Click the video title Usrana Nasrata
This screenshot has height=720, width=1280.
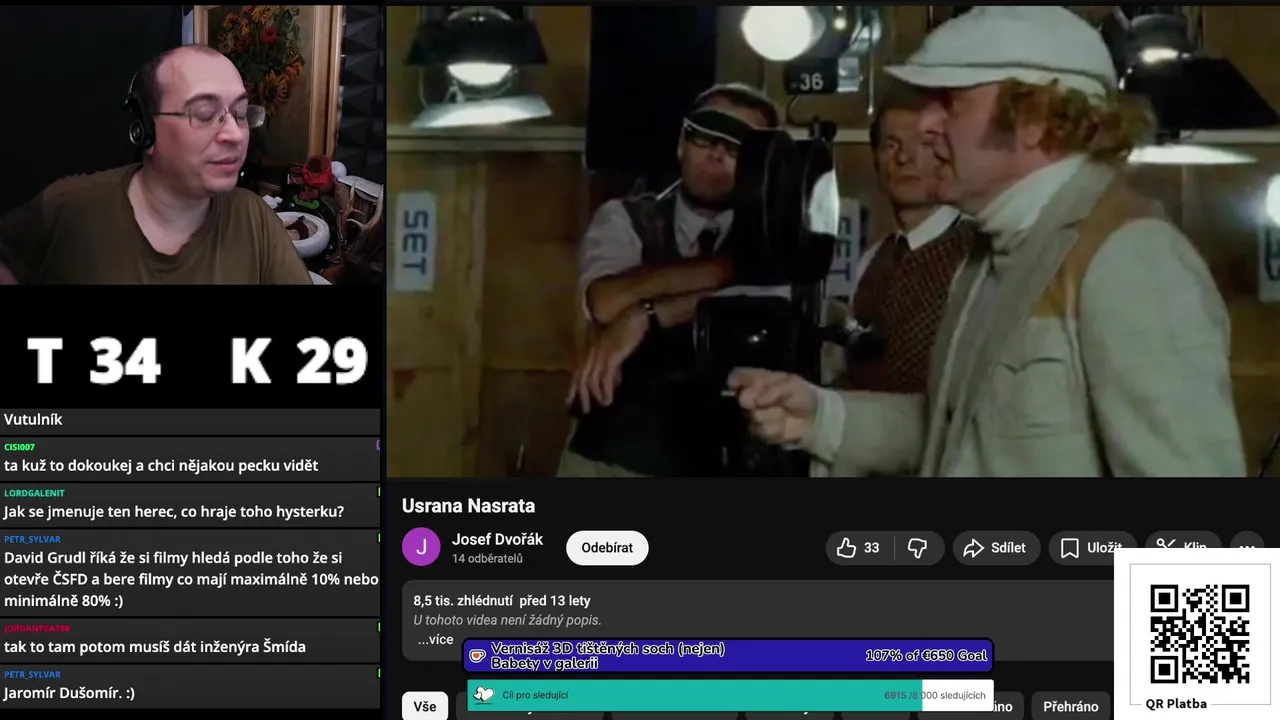point(468,506)
